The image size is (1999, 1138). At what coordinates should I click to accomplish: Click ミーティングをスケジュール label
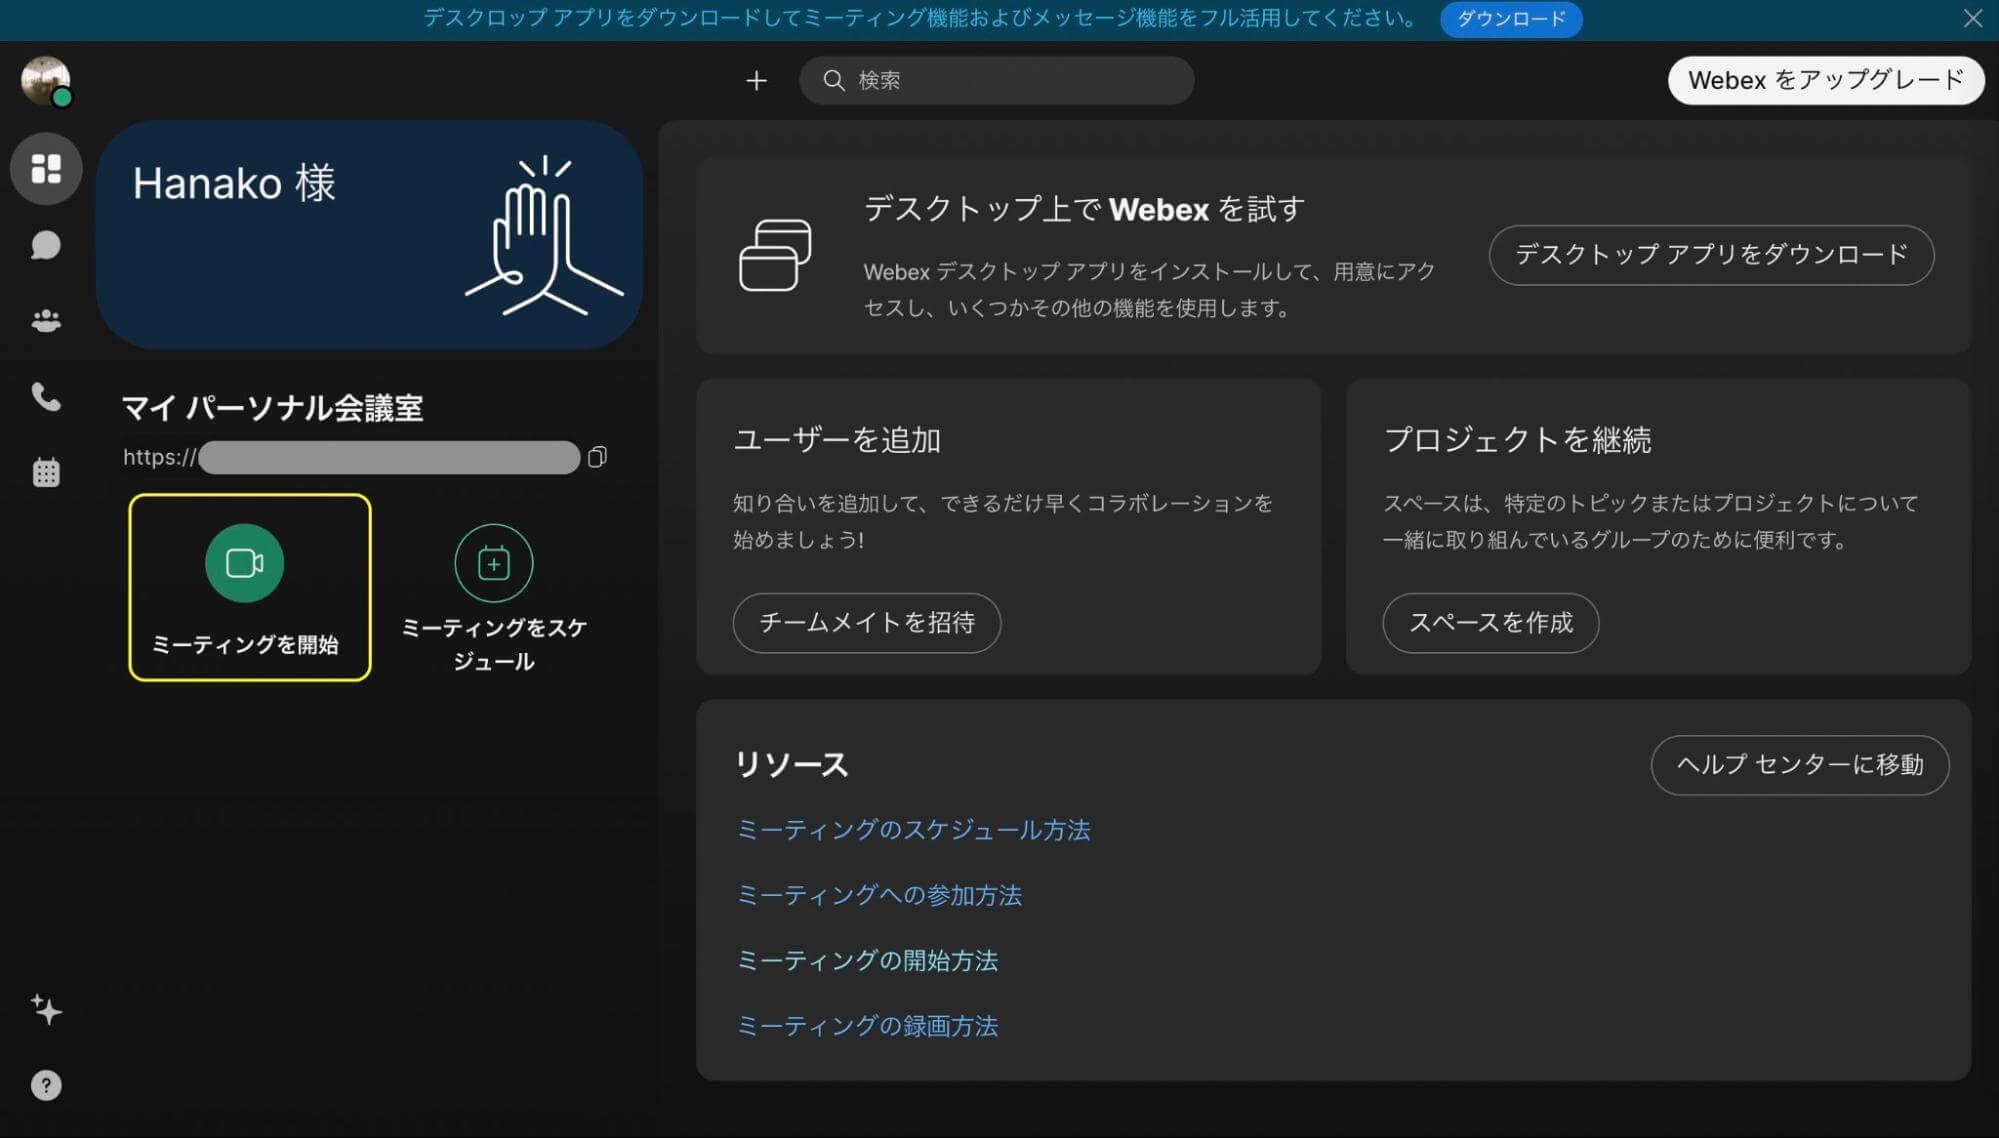point(494,644)
